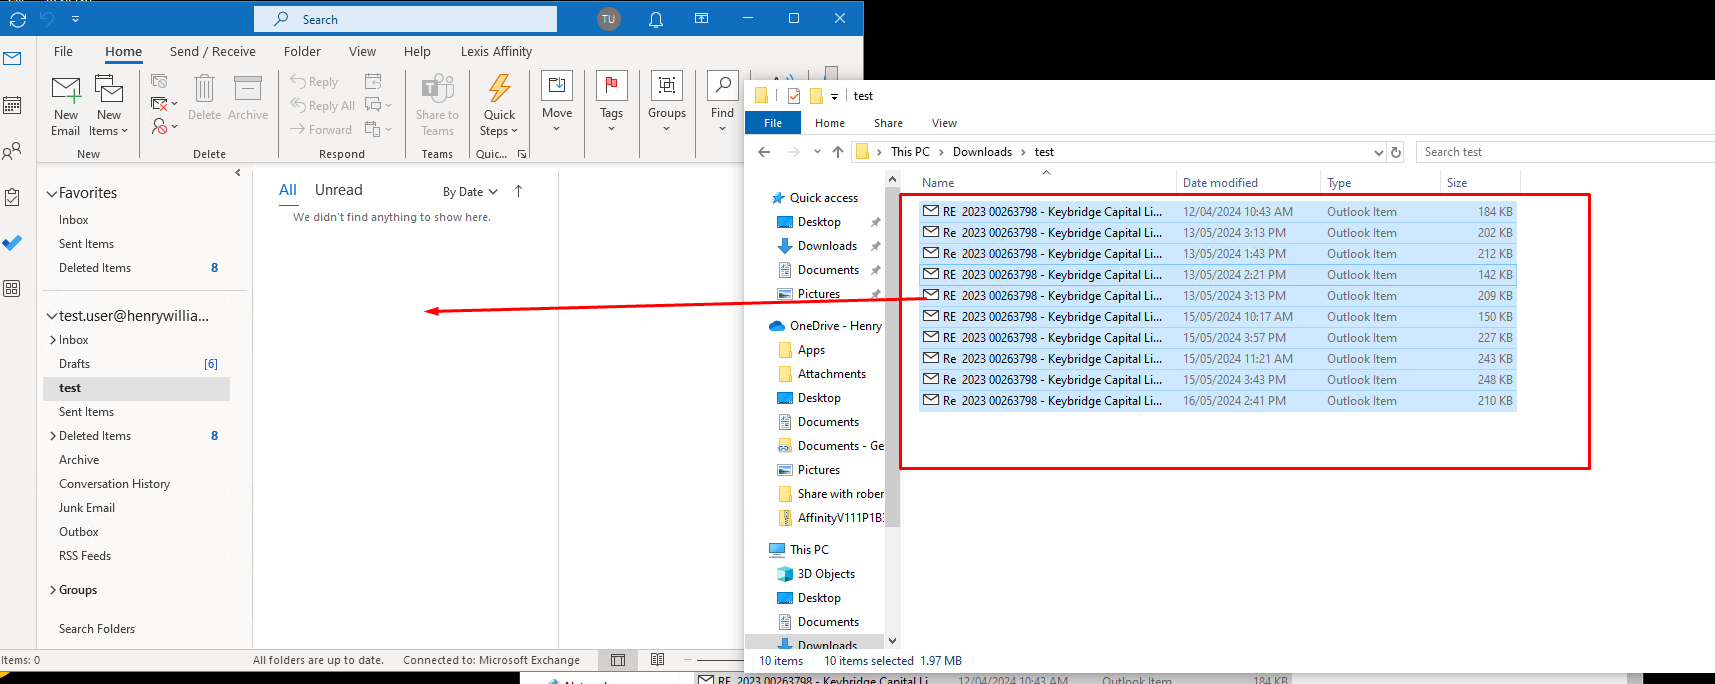Image resolution: width=1715 pixels, height=684 pixels.
Task: Select the file dated 16/05/2024 2:41 PM
Action: [x=1217, y=401]
